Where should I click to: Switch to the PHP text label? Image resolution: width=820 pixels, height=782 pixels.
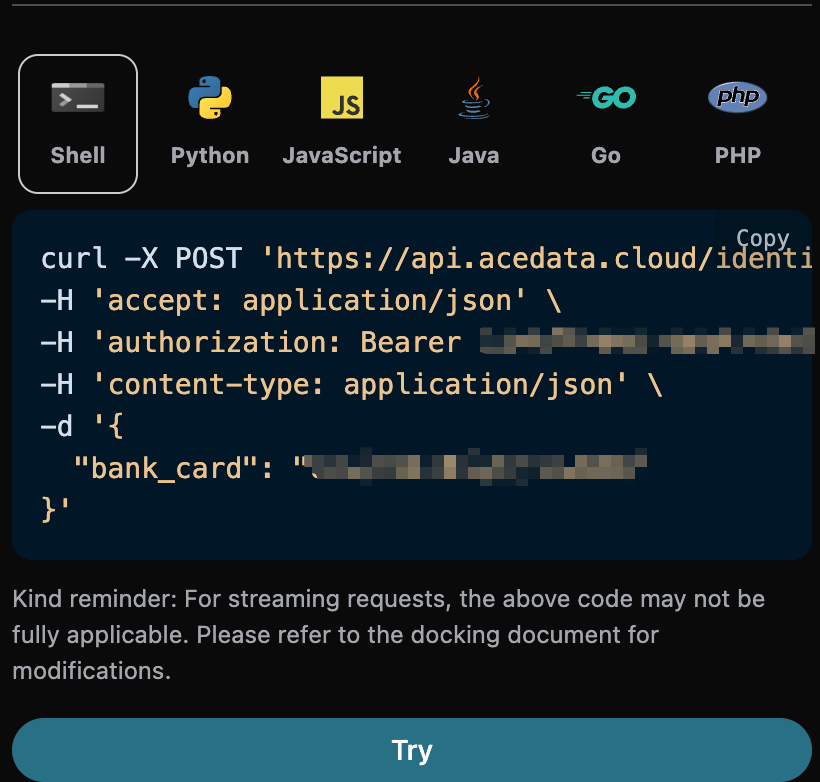[738, 155]
